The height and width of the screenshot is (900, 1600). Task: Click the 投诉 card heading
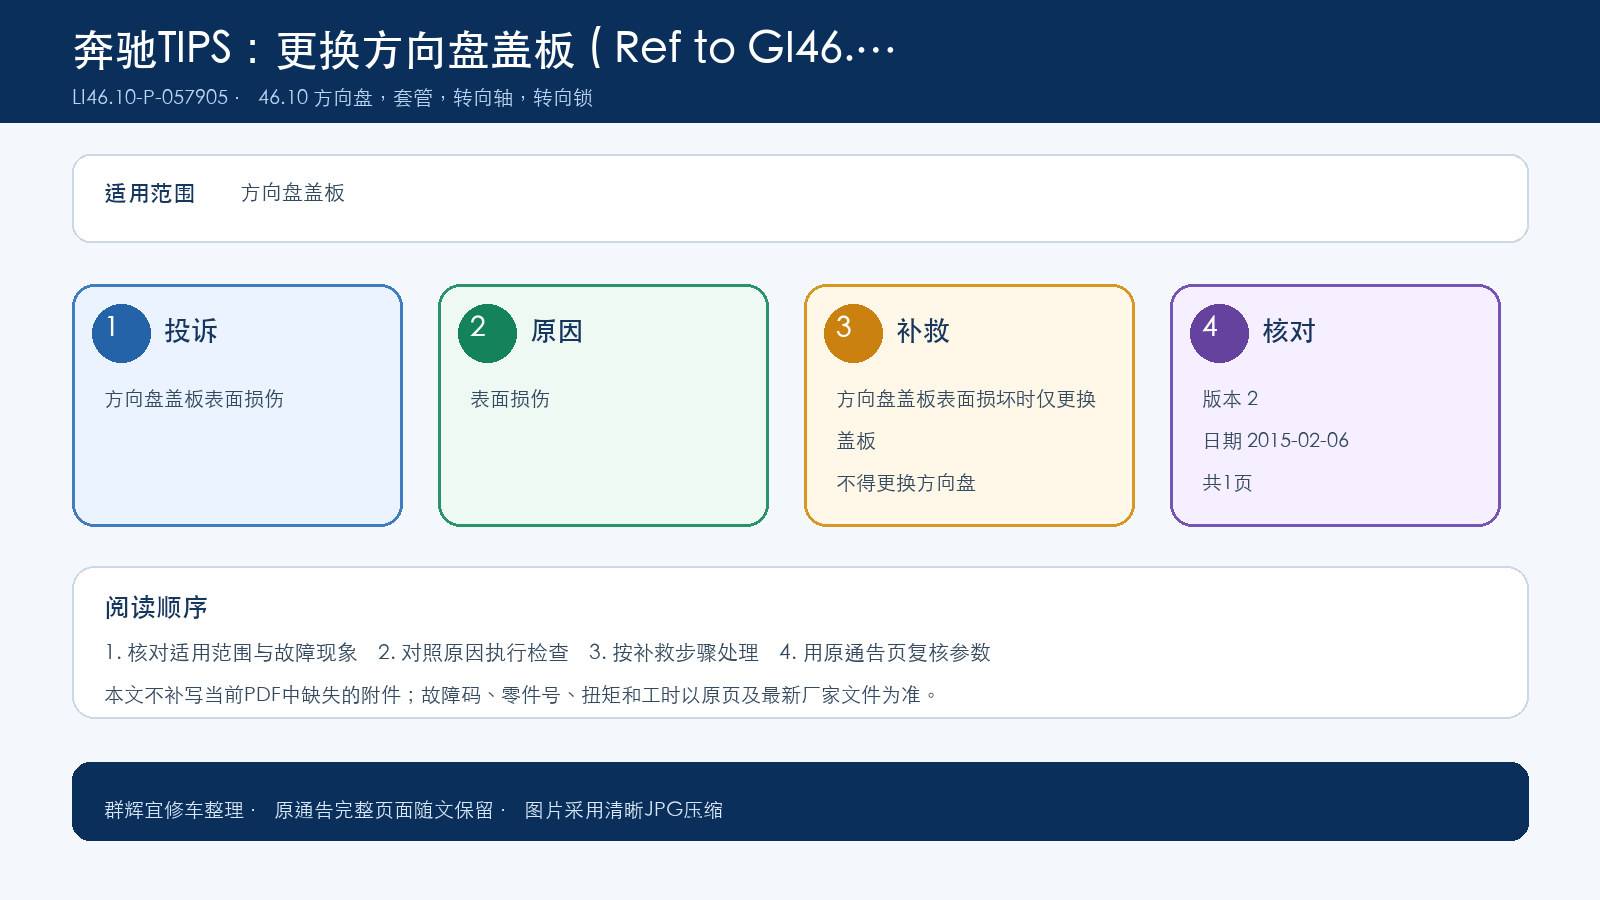click(191, 331)
